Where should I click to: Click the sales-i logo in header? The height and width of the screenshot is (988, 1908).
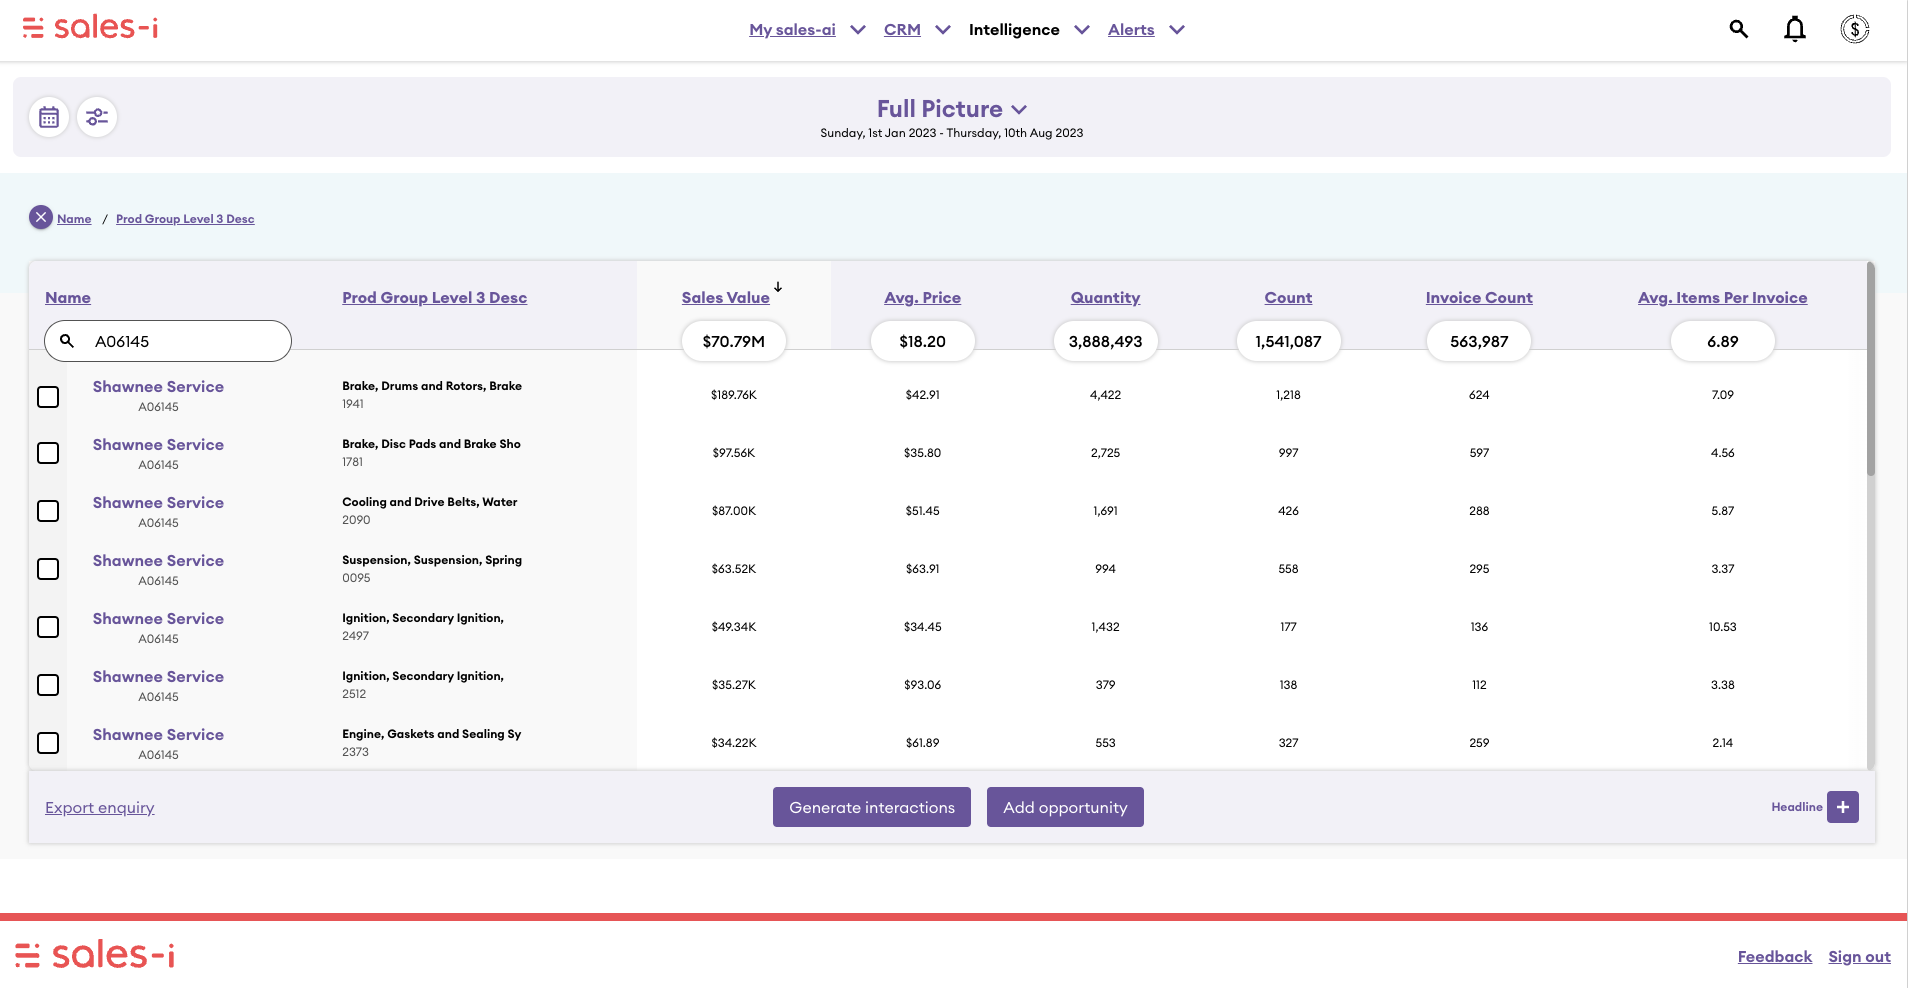(x=90, y=28)
